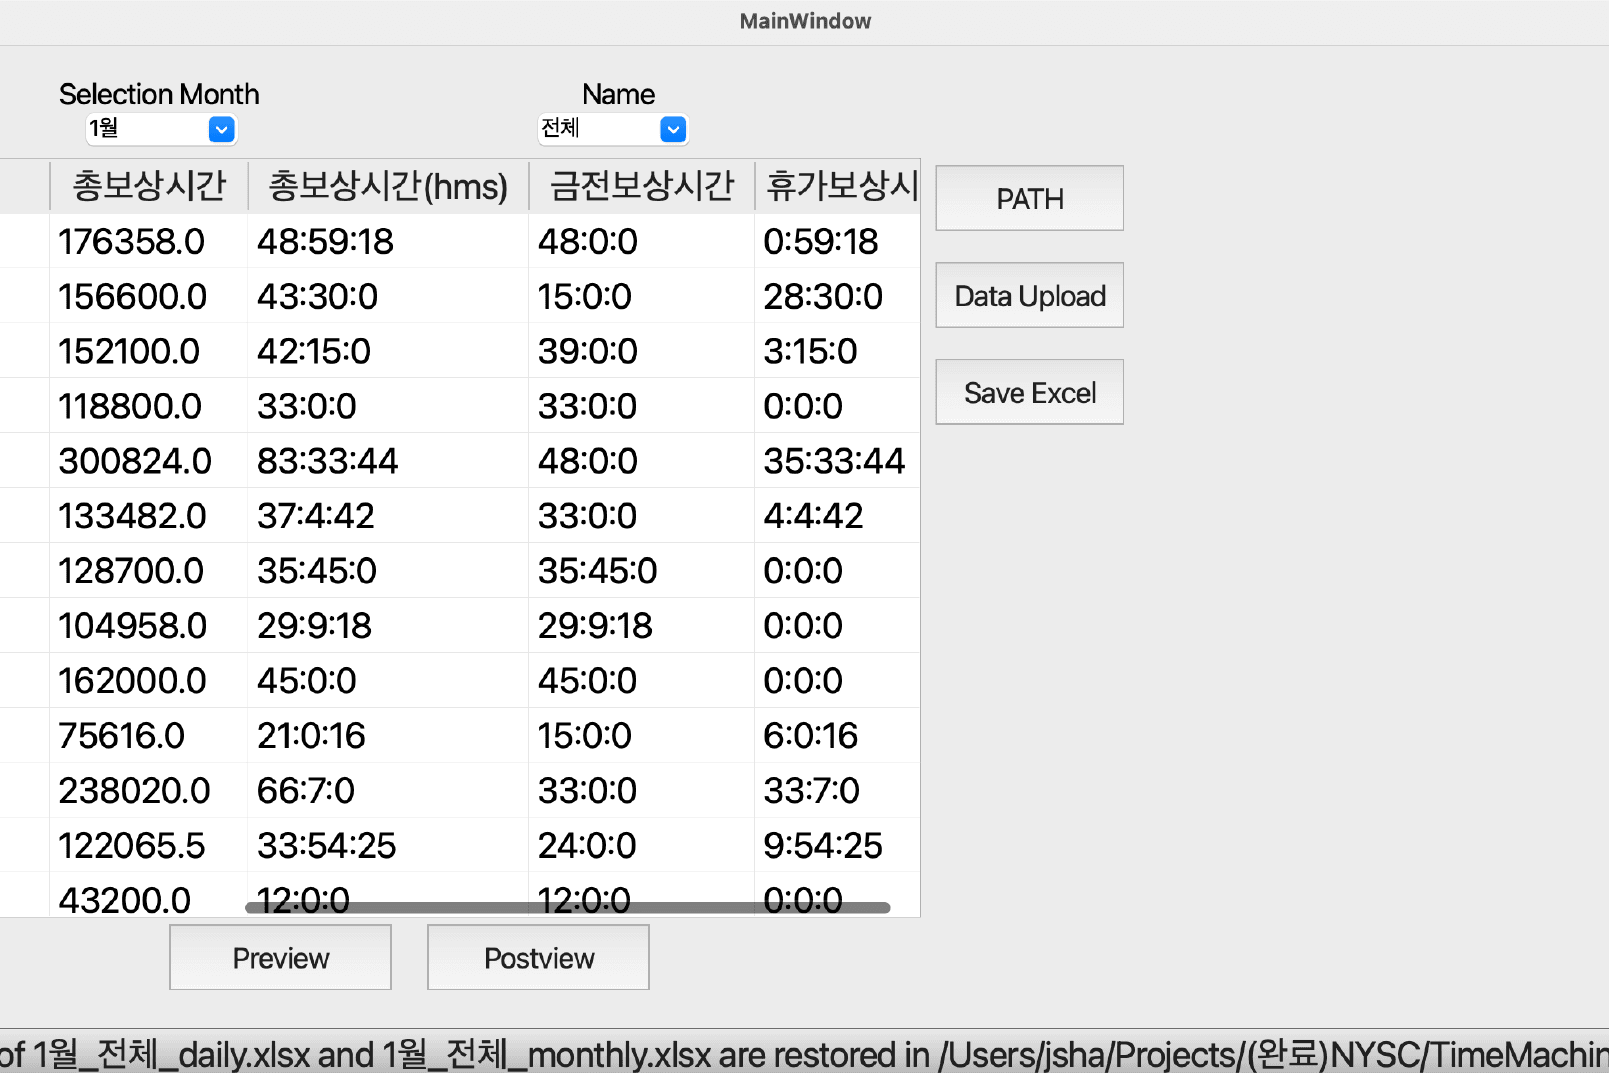Image resolution: width=1609 pixels, height=1073 pixels.
Task: Select cell 176358.0
Action: [149, 241]
